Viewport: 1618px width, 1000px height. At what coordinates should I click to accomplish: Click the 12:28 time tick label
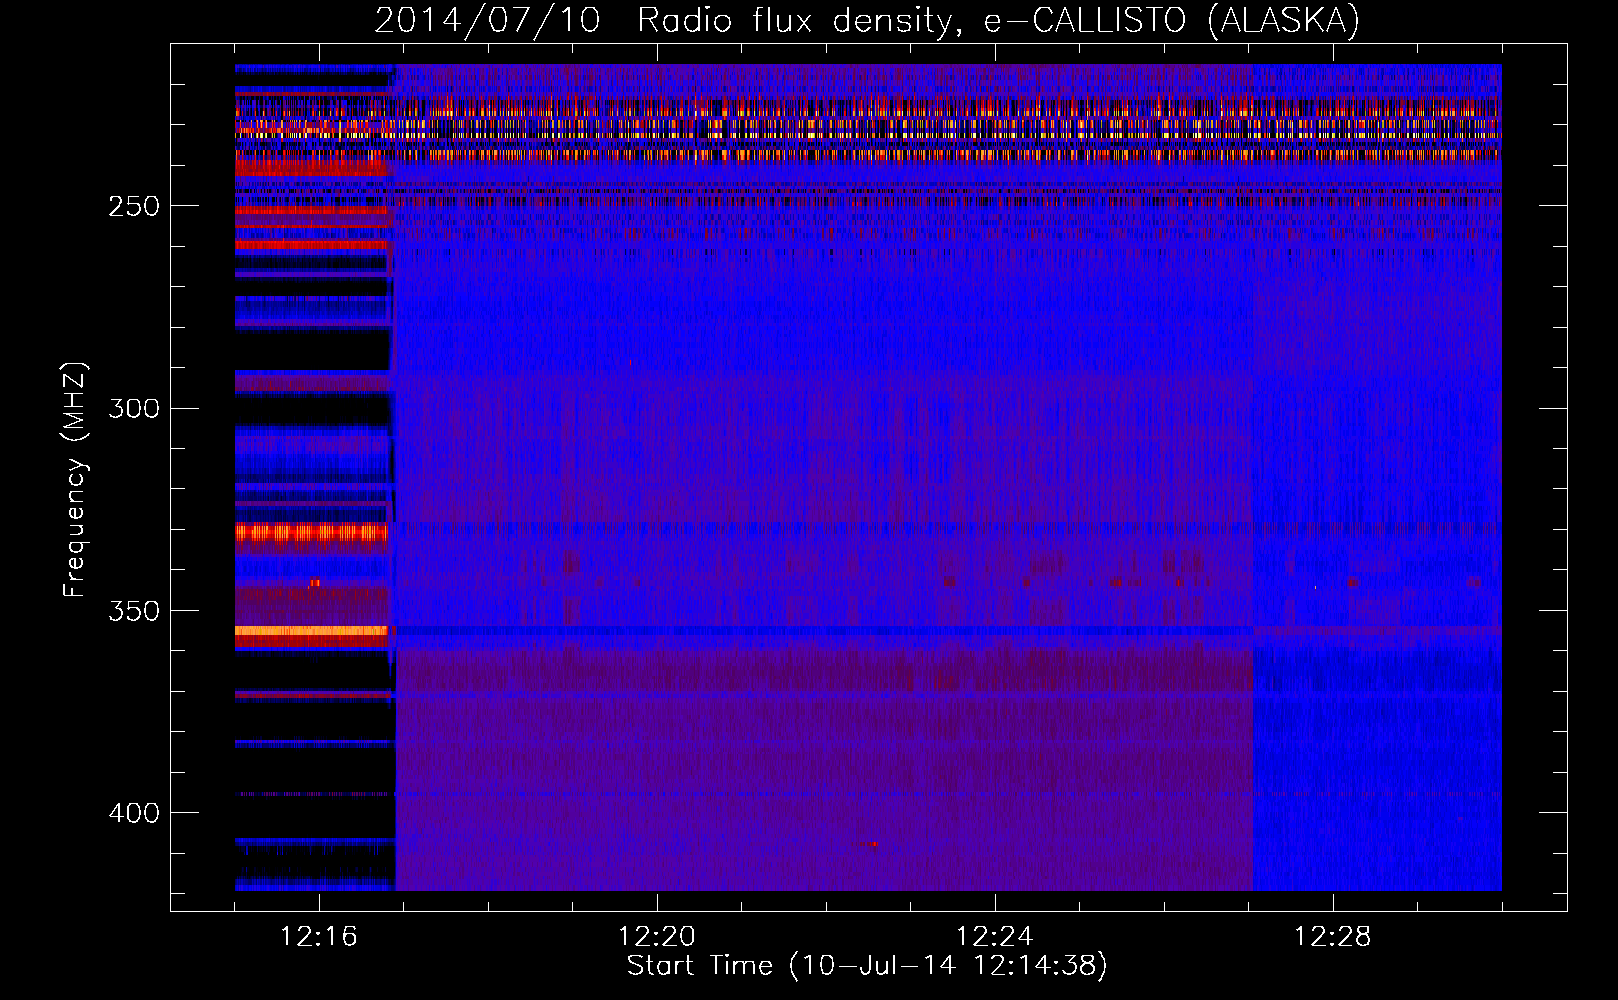tap(1333, 937)
